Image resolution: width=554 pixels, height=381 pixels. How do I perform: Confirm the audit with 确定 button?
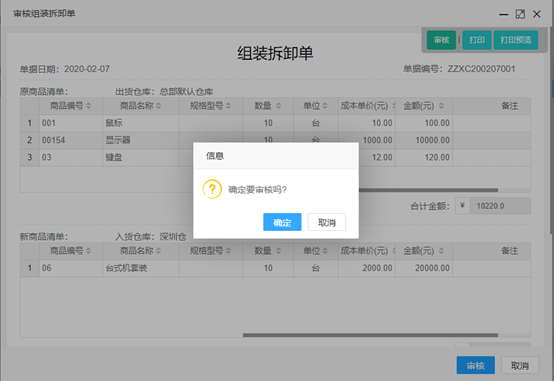pos(282,222)
